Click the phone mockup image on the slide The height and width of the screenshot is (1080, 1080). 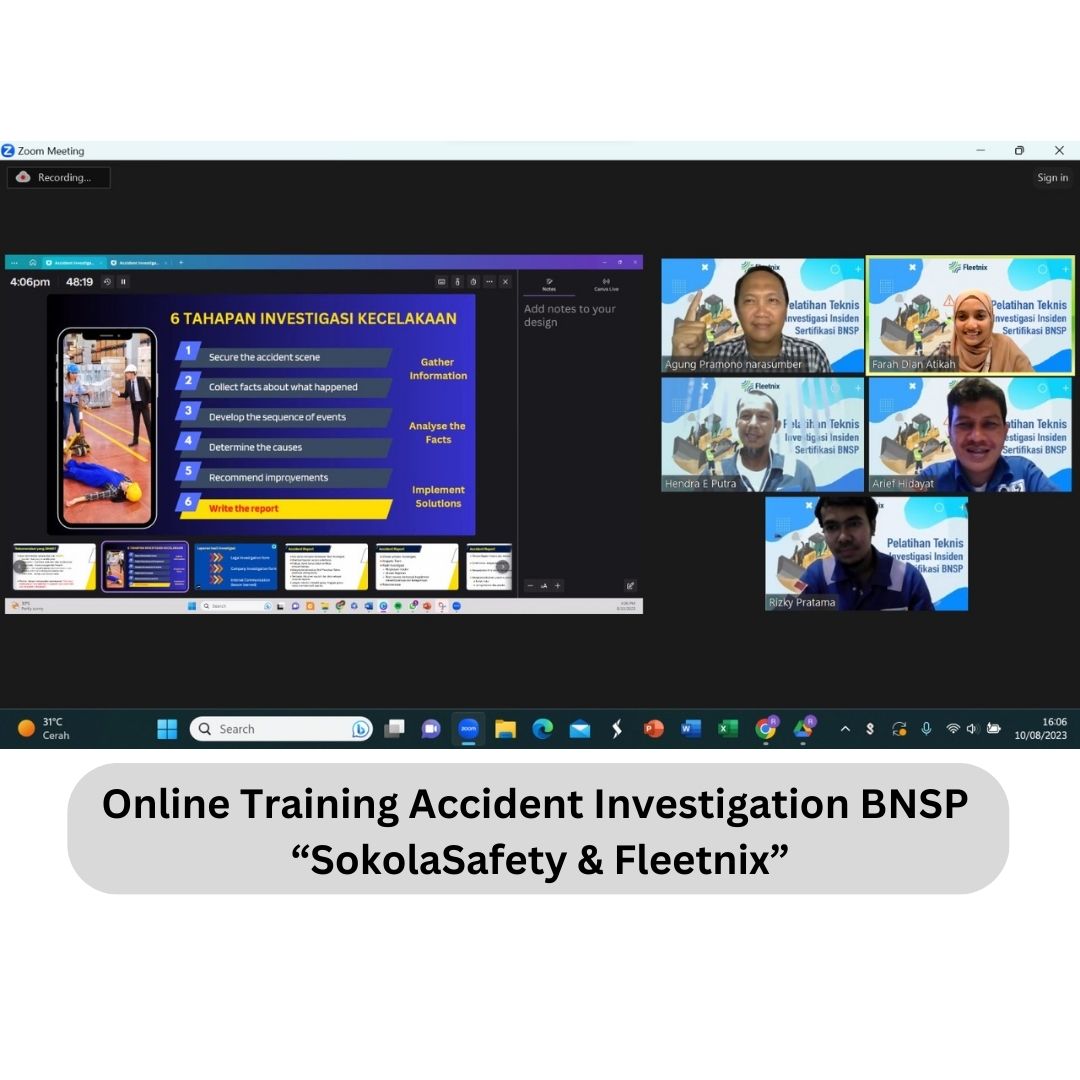(107, 428)
